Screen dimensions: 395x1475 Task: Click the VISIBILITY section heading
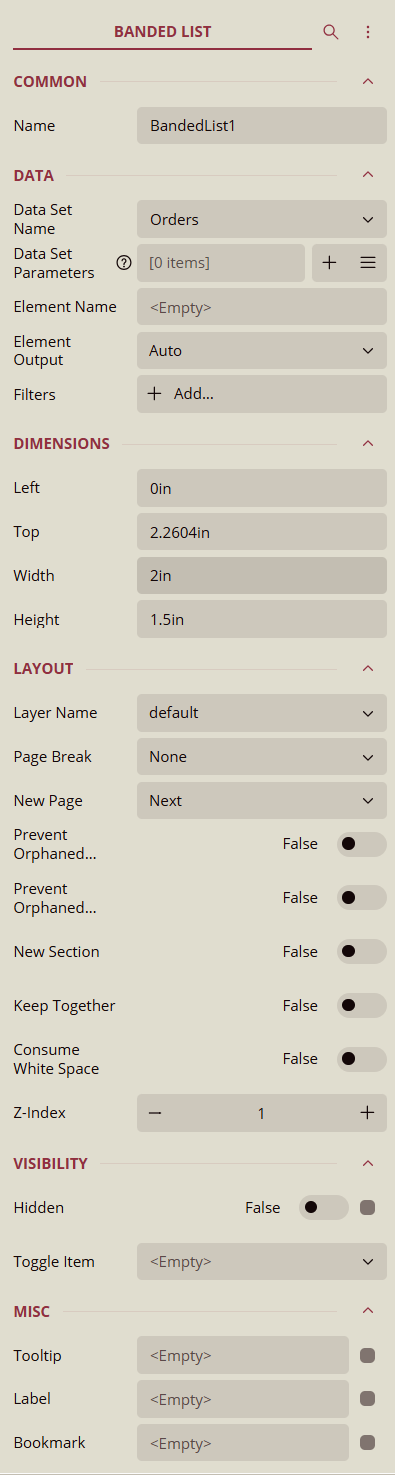(x=51, y=1164)
